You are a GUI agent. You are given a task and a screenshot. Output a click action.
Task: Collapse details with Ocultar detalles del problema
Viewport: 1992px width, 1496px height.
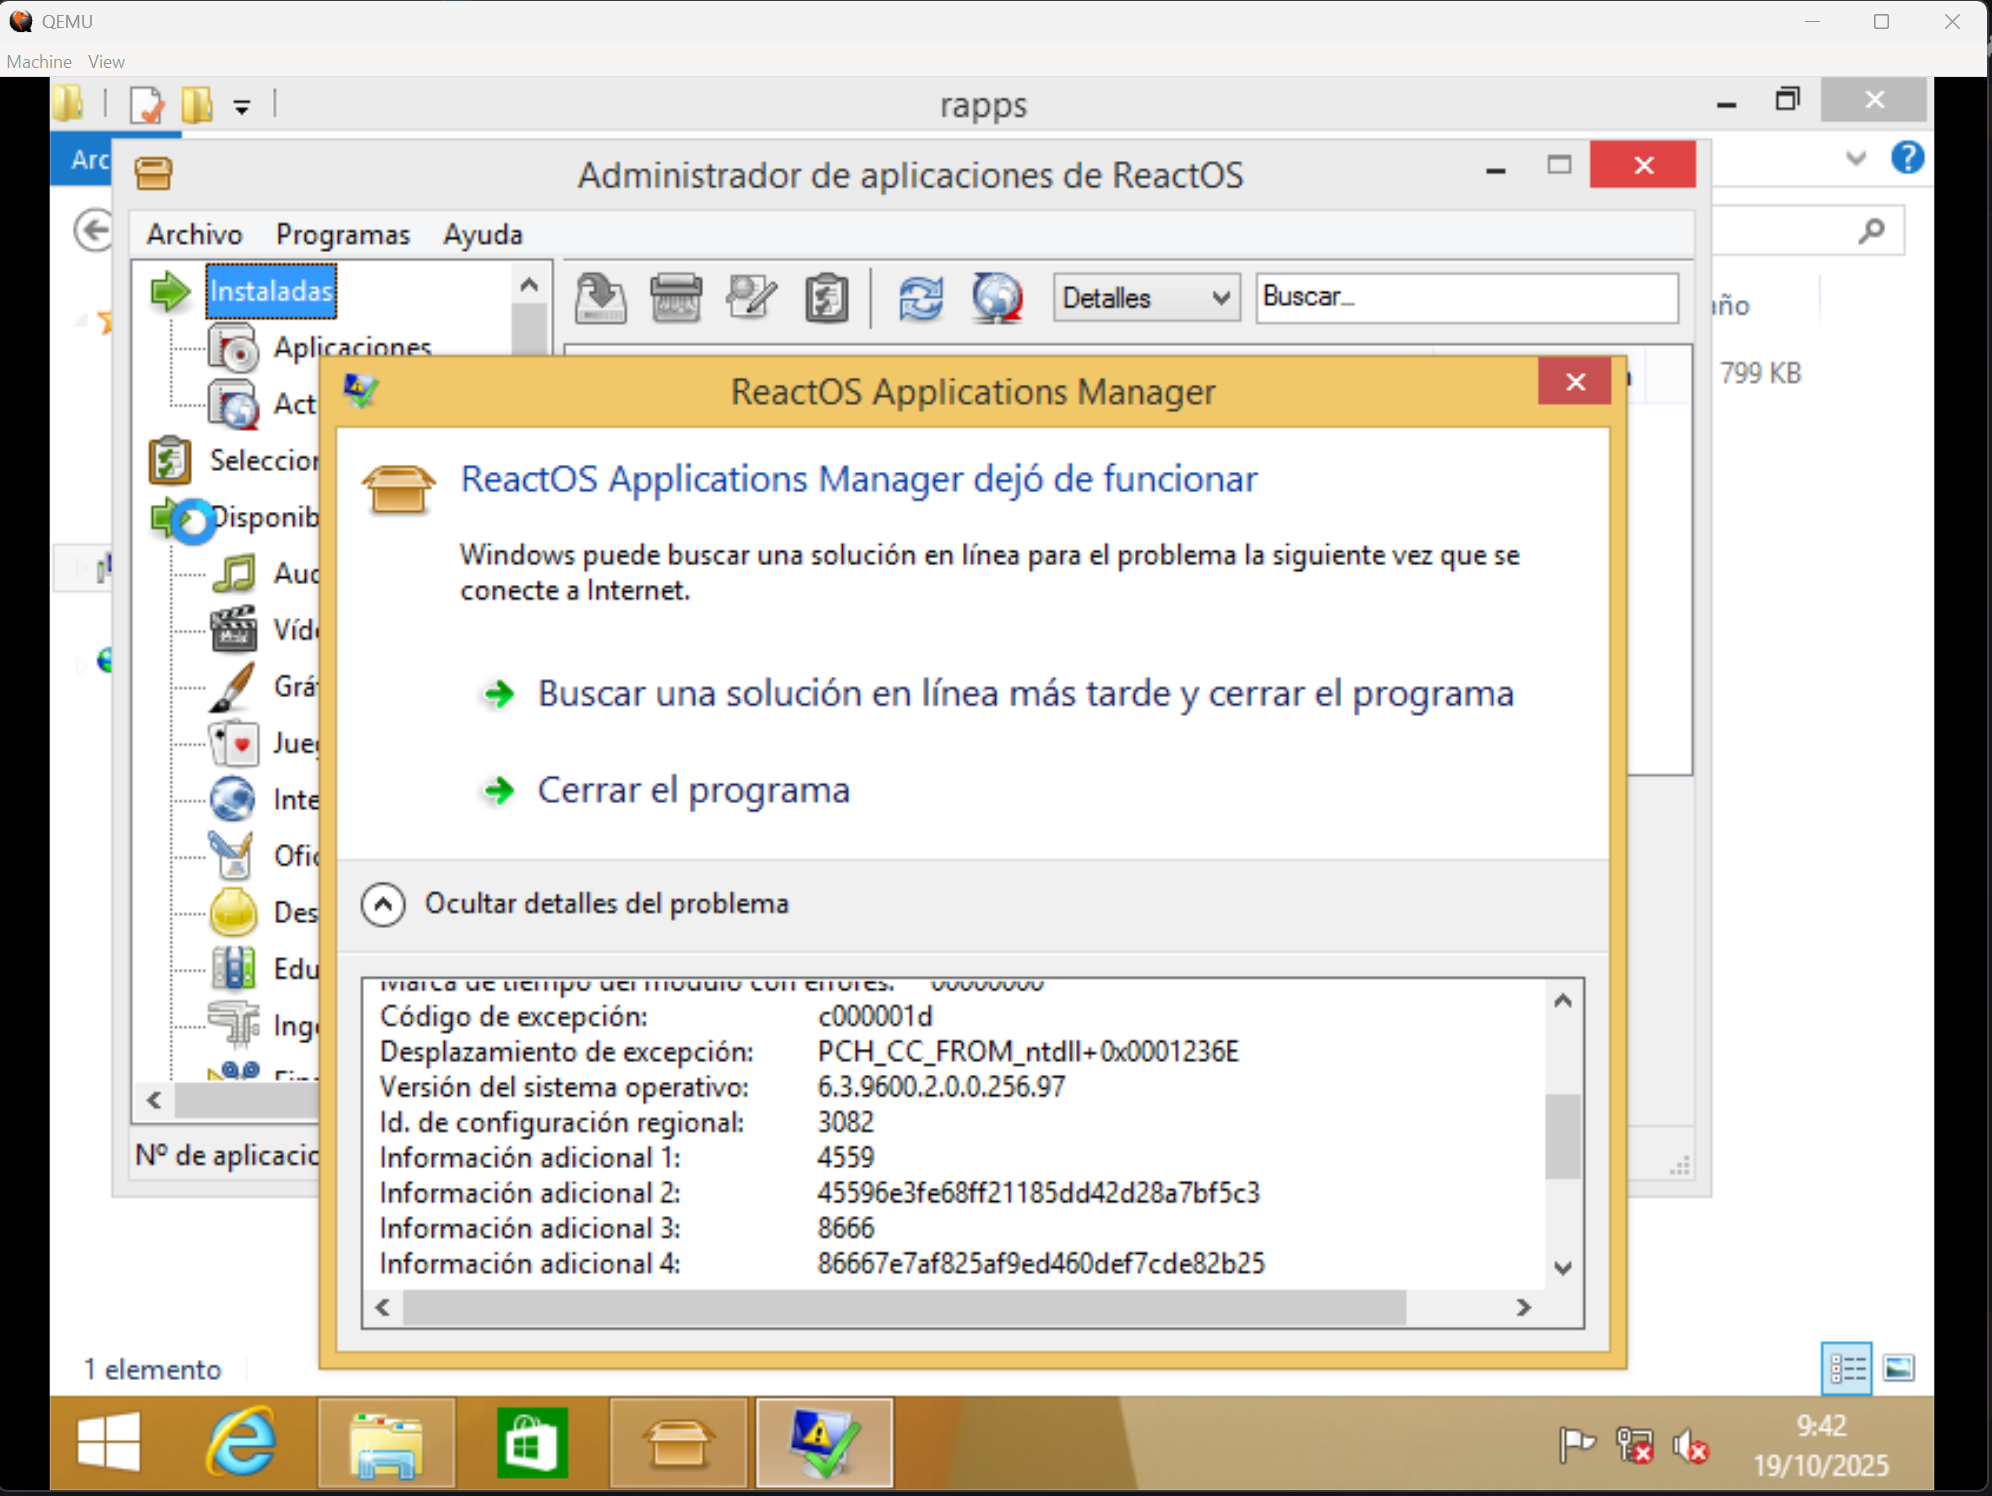point(383,904)
